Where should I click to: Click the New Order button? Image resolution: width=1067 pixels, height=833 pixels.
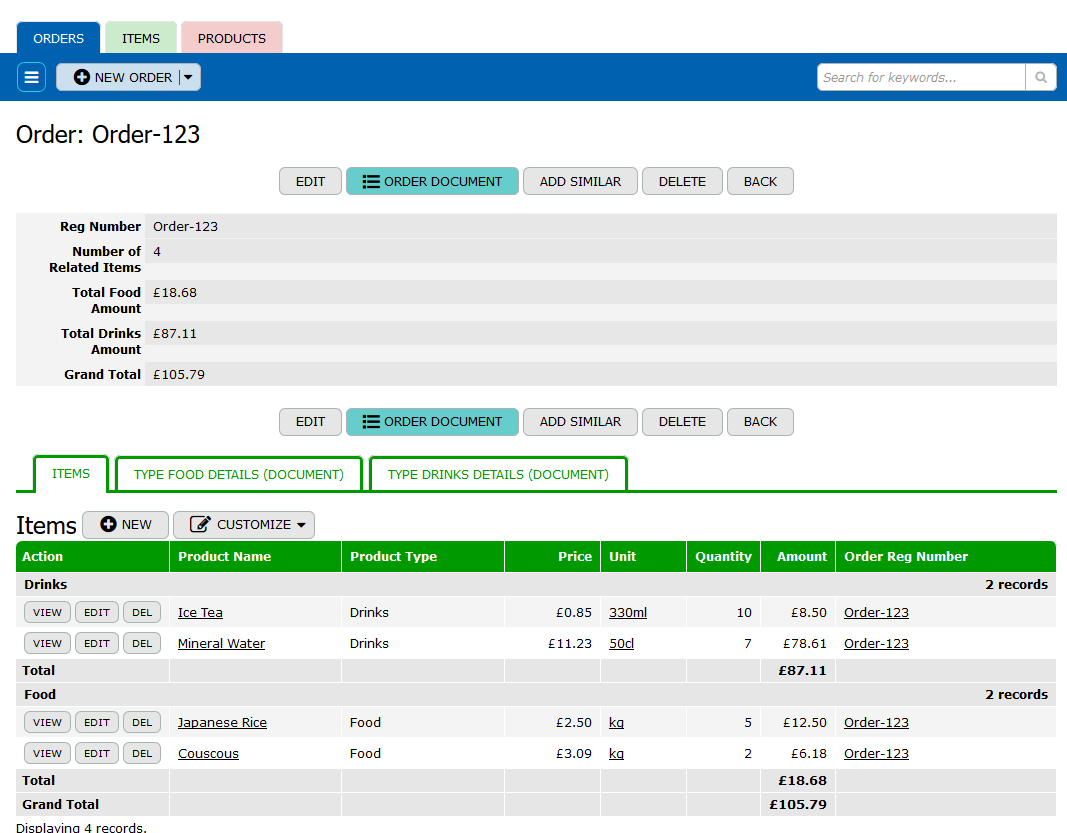point(118,77)
